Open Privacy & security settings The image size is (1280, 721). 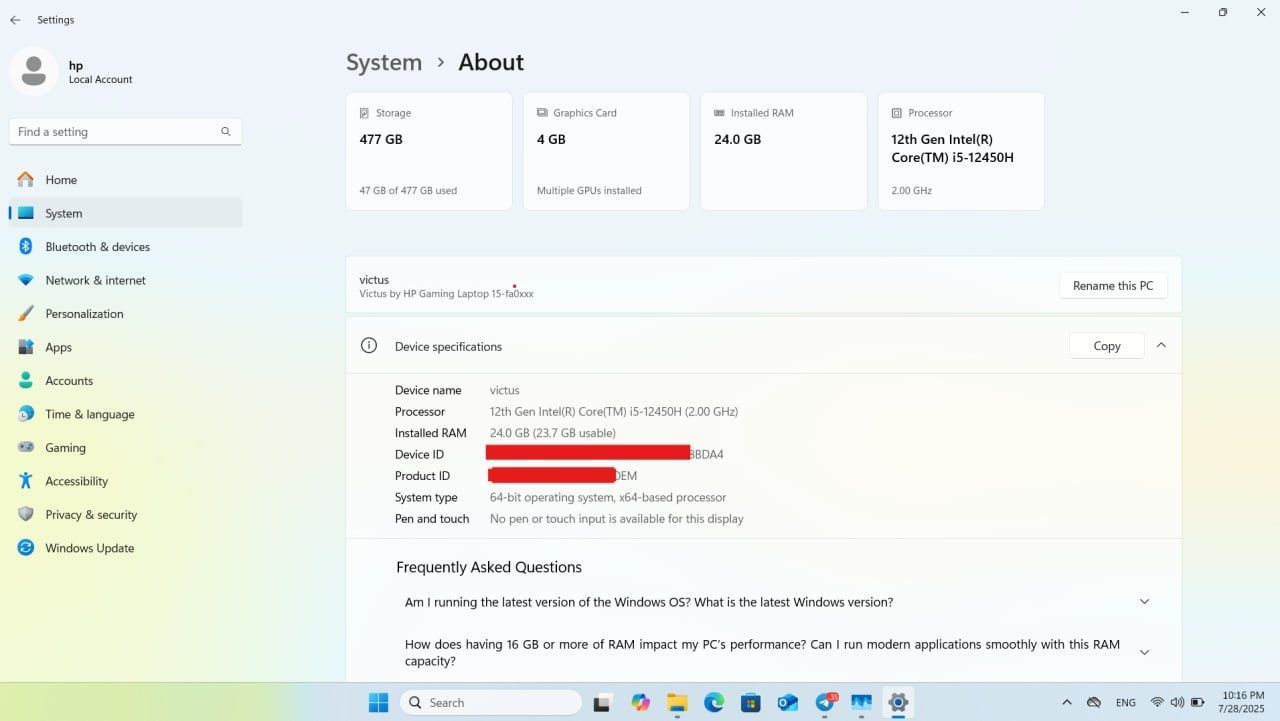125,515
